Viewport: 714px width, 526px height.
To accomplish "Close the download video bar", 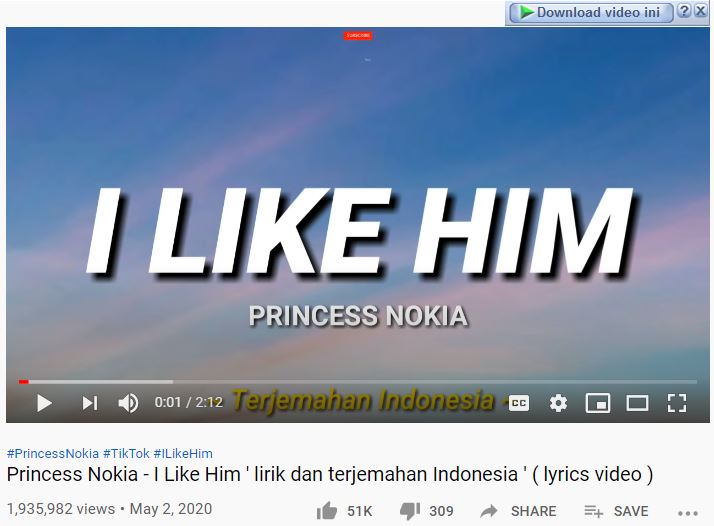I will click(x=700, y=11).
